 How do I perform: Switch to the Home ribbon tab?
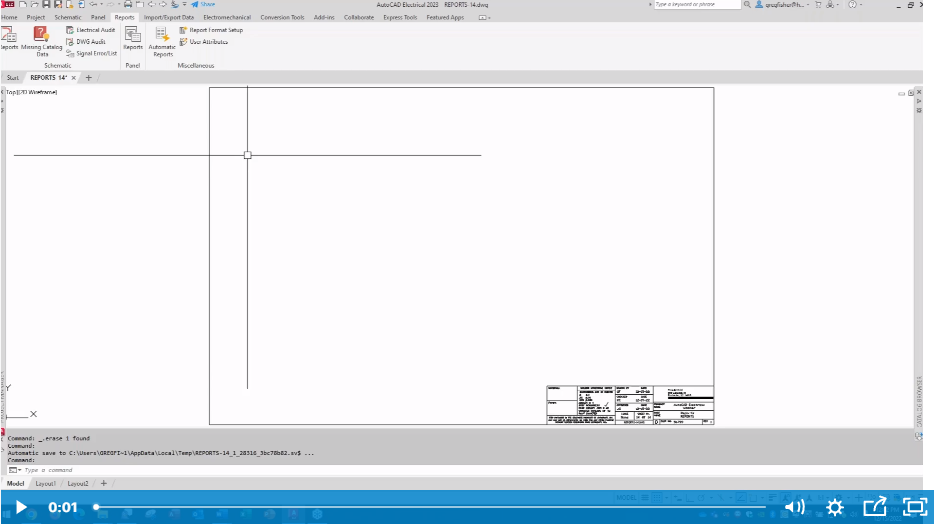tap(9, 17)
